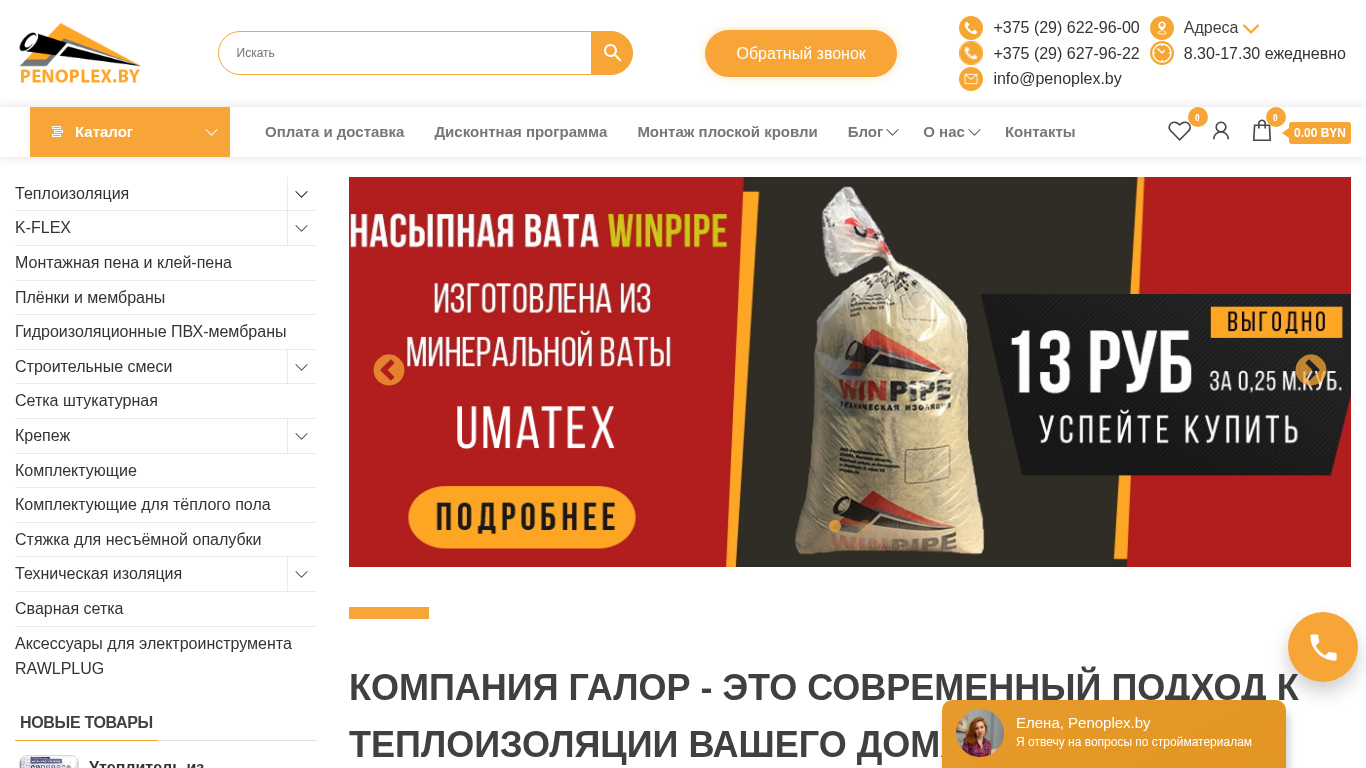Expand the Крепеж category chevron
Screen dimensions: 1366x768
[302, 436]
